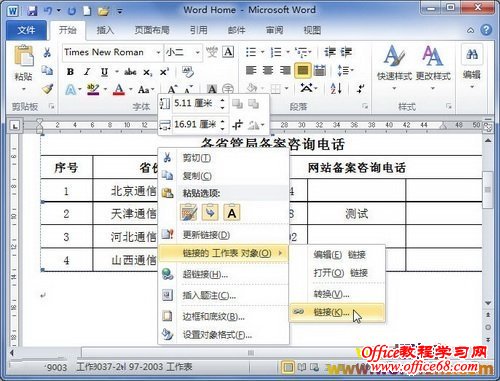
Task: Click the Save icon in quick access toolbar
Action: tap(32, 11)
